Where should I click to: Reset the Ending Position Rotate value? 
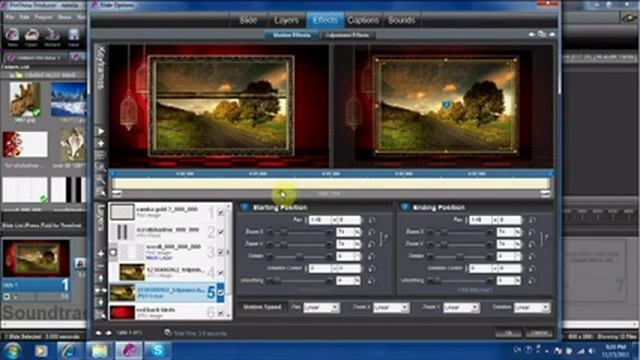pos(532,256)
